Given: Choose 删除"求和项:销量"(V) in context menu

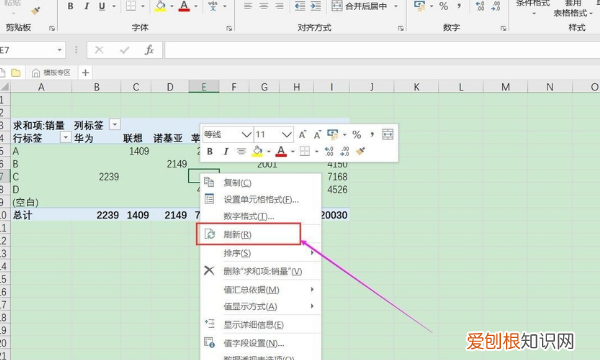Looking at the screenshot, I should tap(260, 271).
